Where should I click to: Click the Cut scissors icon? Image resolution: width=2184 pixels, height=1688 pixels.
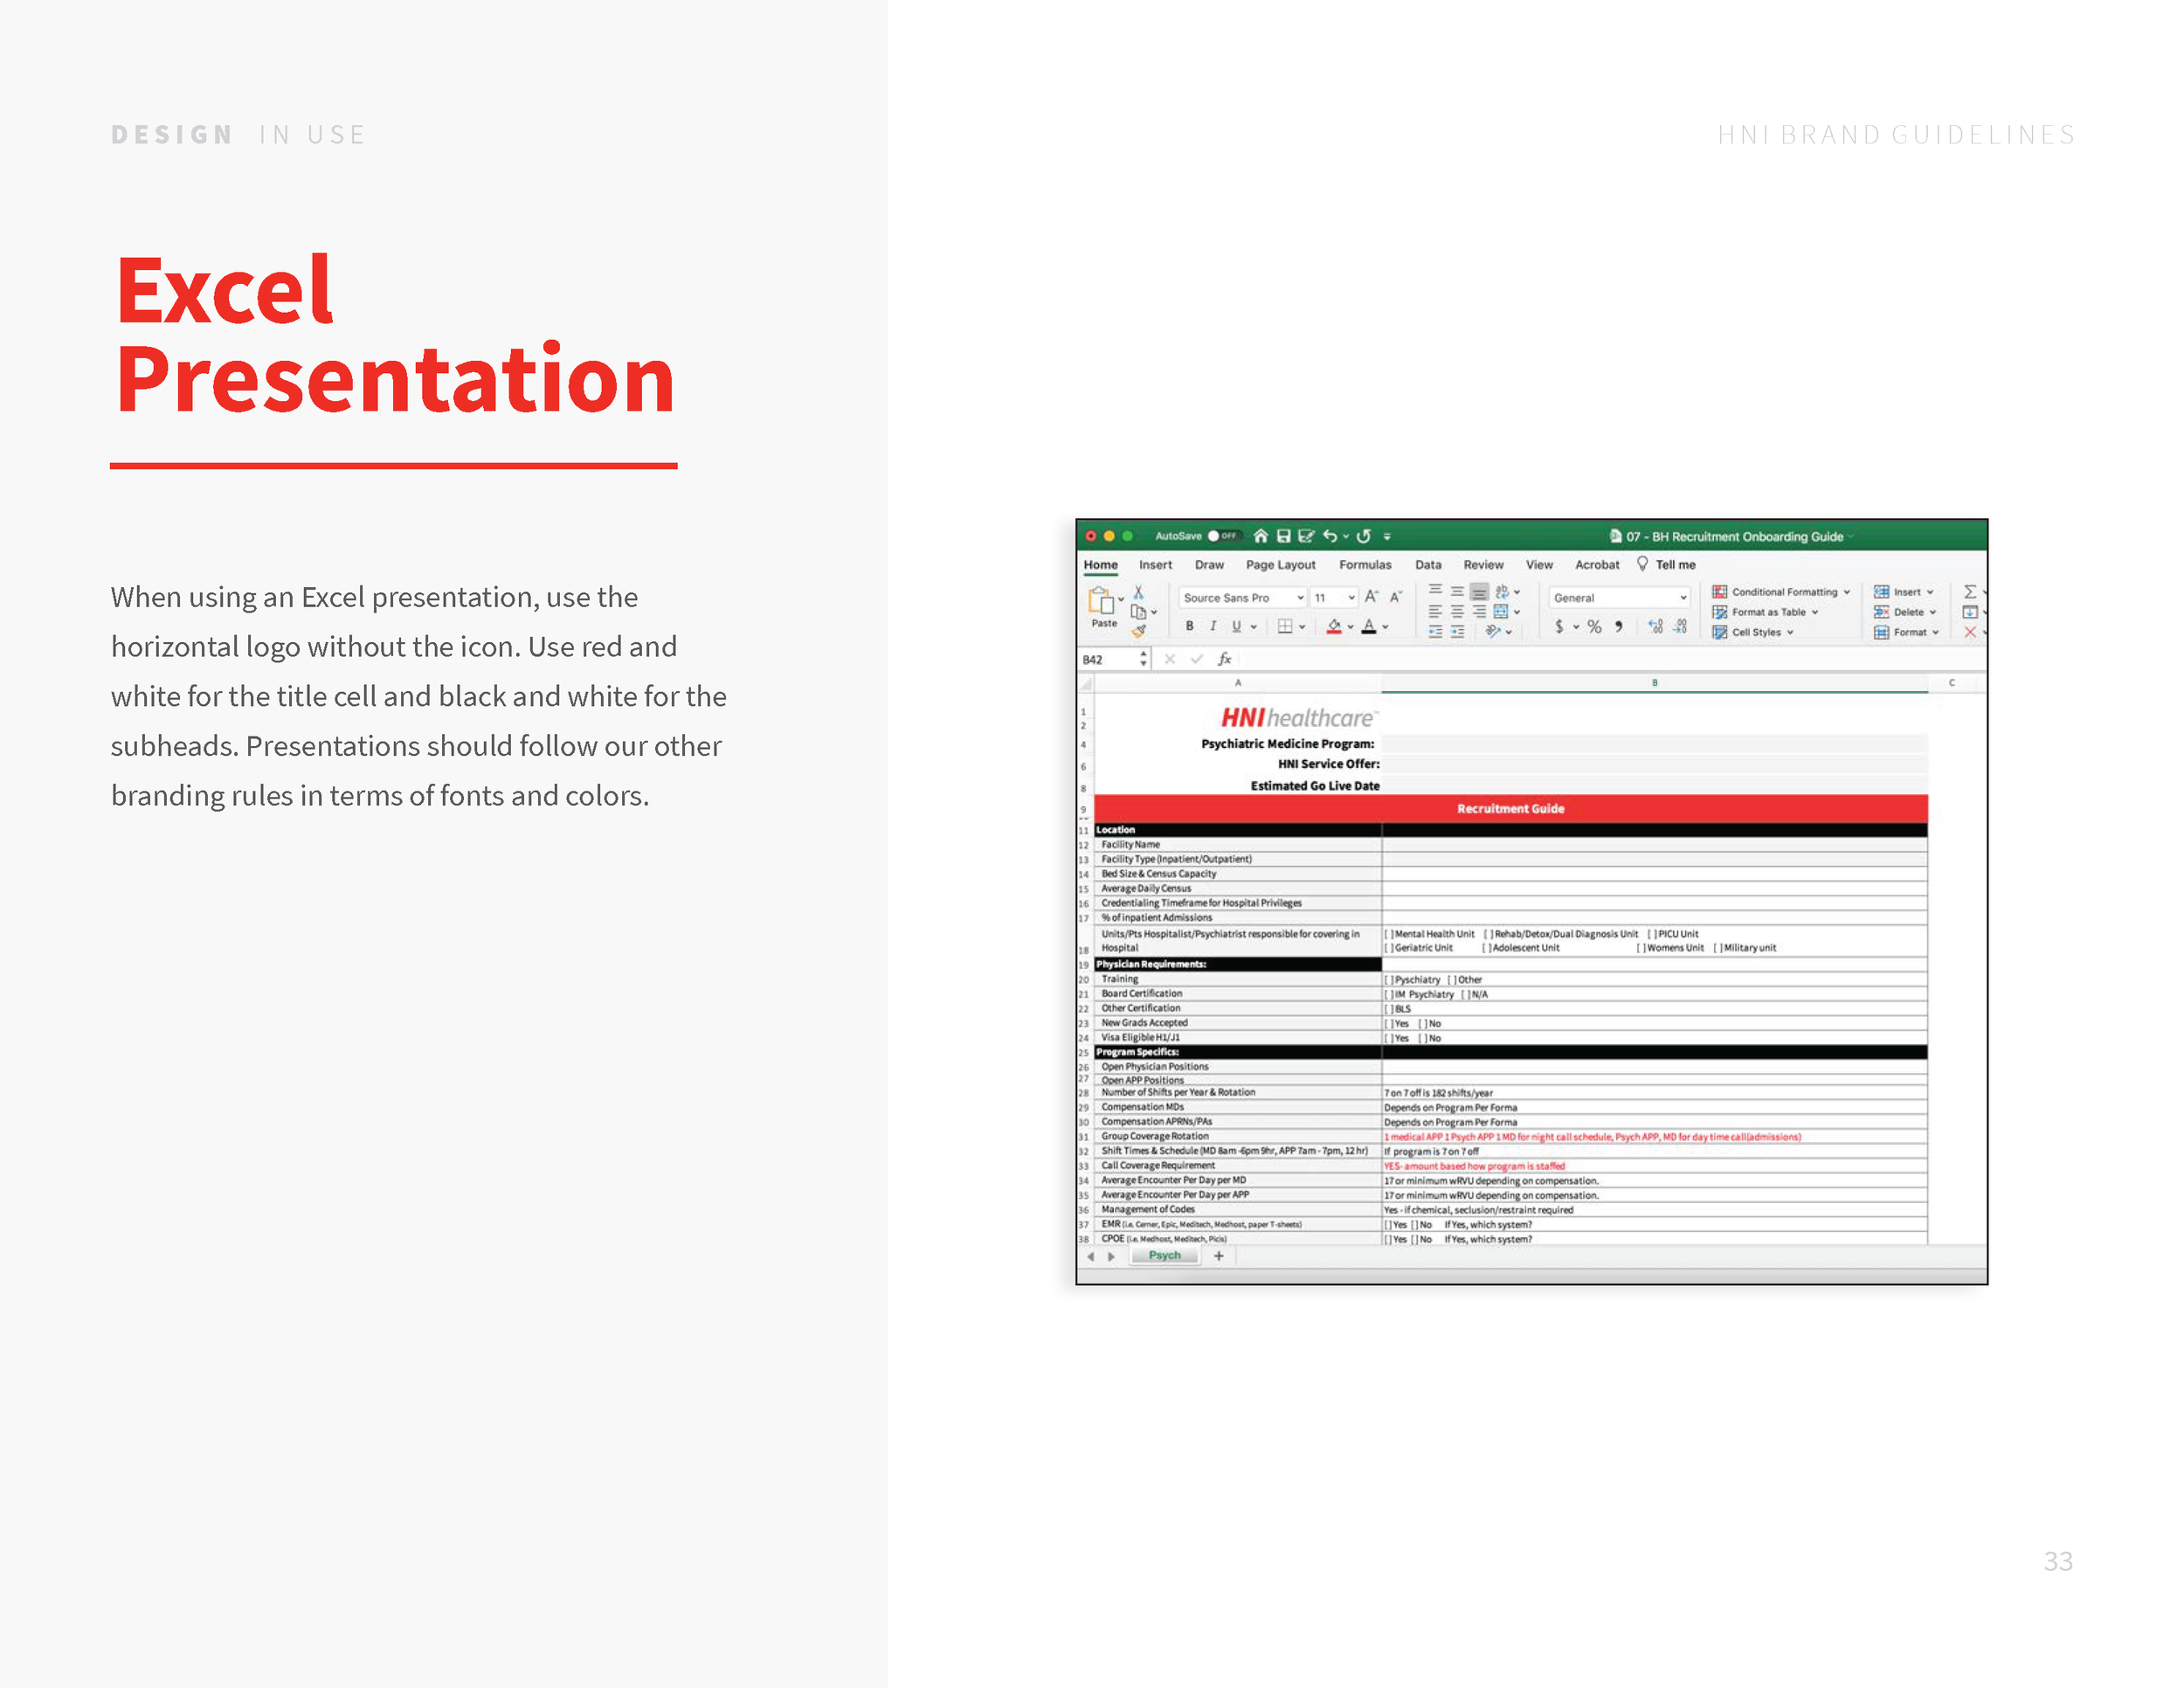[x=1138, y=593]
